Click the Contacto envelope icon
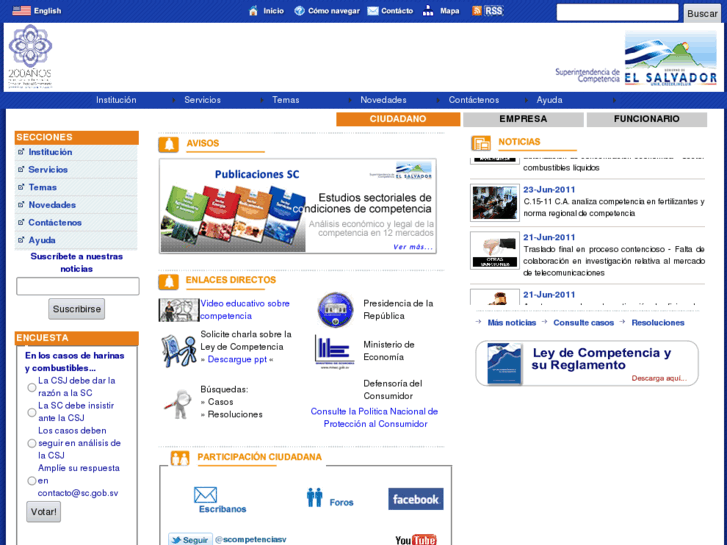This screenshot has width=727, height=545. (373, 11)
